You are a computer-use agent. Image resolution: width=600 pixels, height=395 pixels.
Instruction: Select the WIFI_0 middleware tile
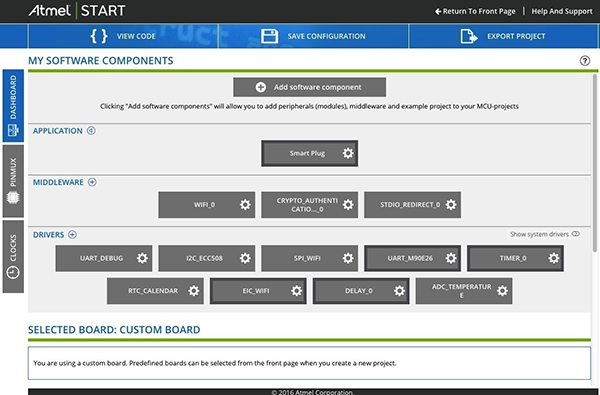(207, 205)
